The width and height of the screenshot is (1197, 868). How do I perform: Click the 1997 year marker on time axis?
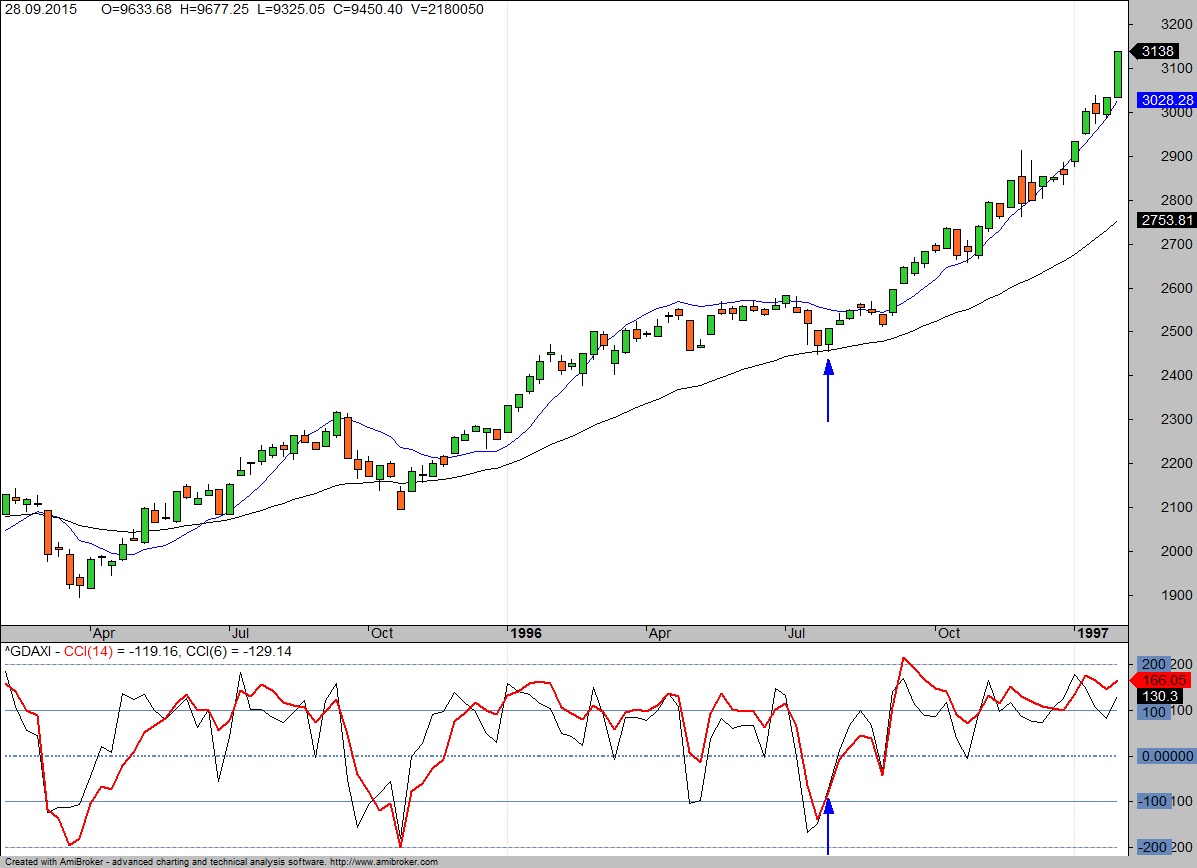tap(1092, 633)
